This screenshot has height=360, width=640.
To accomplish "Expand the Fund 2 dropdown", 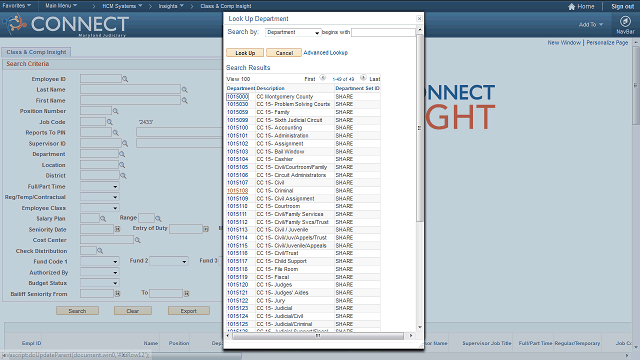I will click(169, 261).
